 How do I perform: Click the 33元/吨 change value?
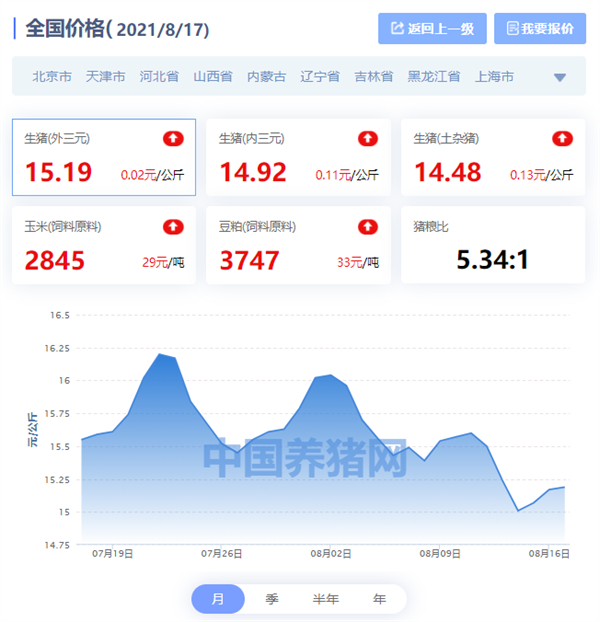[x=358, y=263]
